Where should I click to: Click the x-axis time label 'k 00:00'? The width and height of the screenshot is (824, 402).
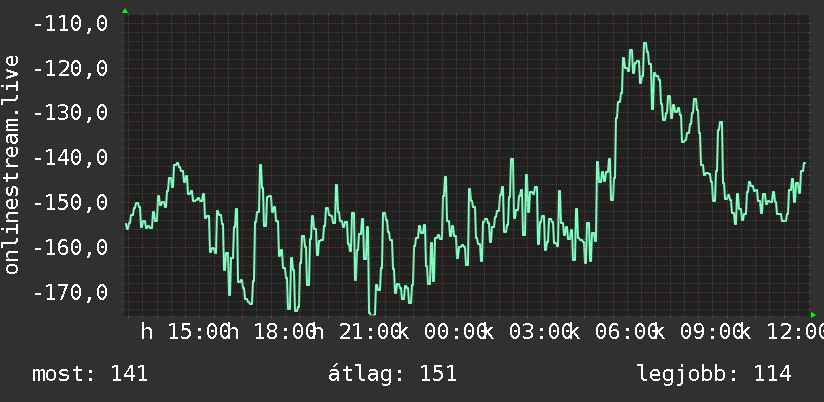441,332
